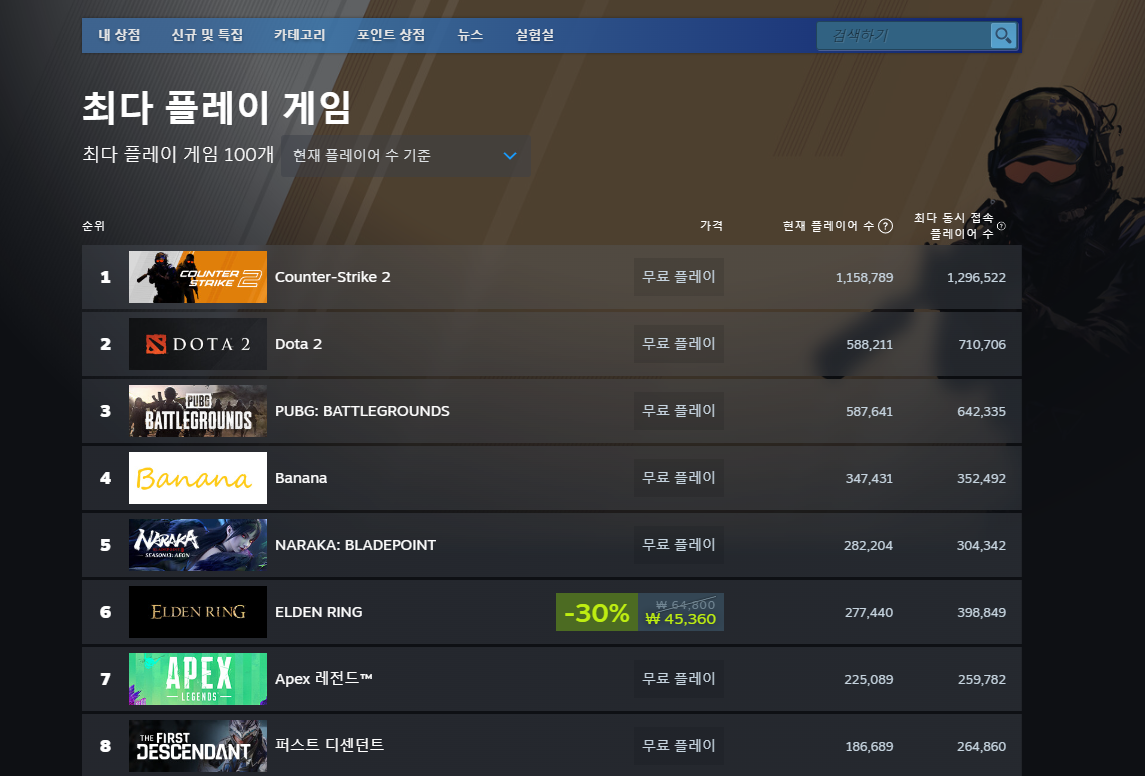The image size is (1145, 776).
Task: Click peak players value 304,342
Action: [x=981, y=545]
